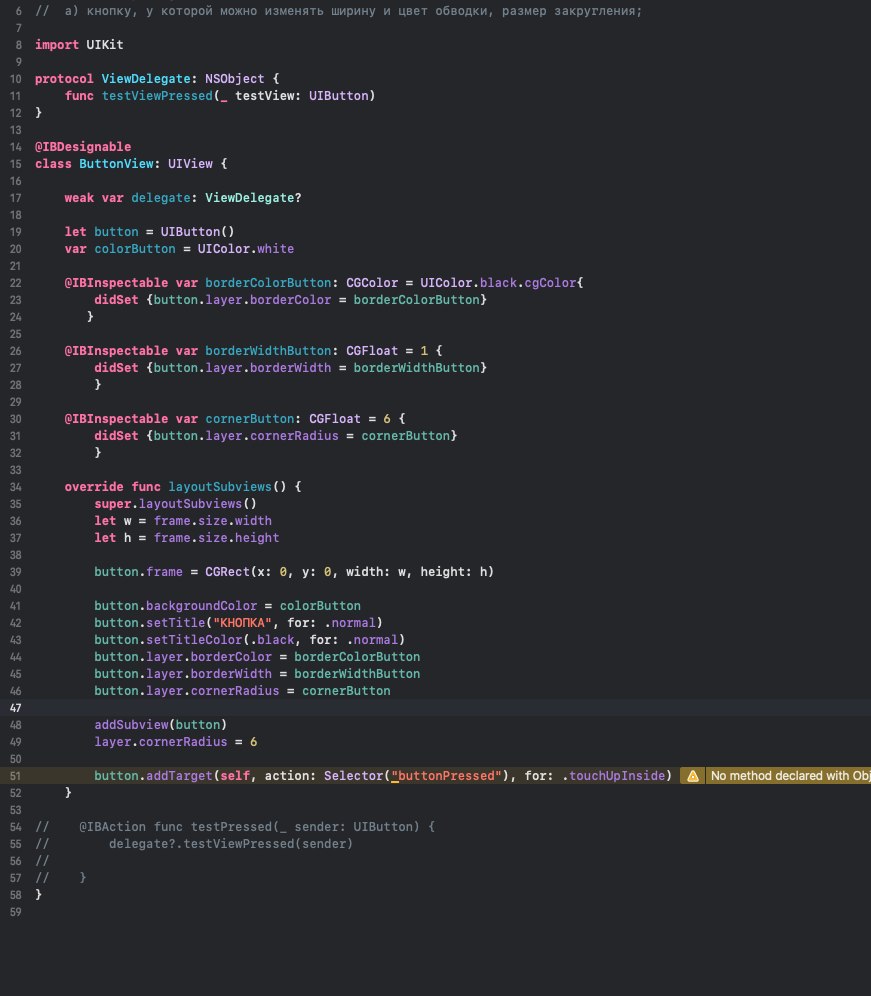Click the "super" keyword on line 35
This screenshot has height=996, width=871.
tap(112, 504)
